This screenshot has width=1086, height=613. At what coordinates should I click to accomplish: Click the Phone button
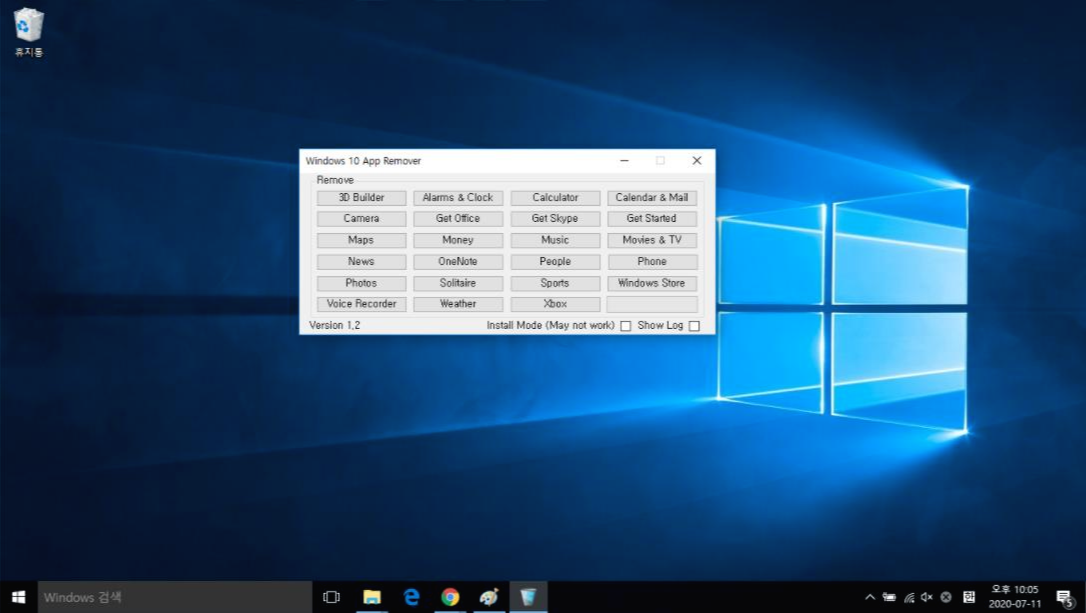pyautogui.click(x=652, y=262)
